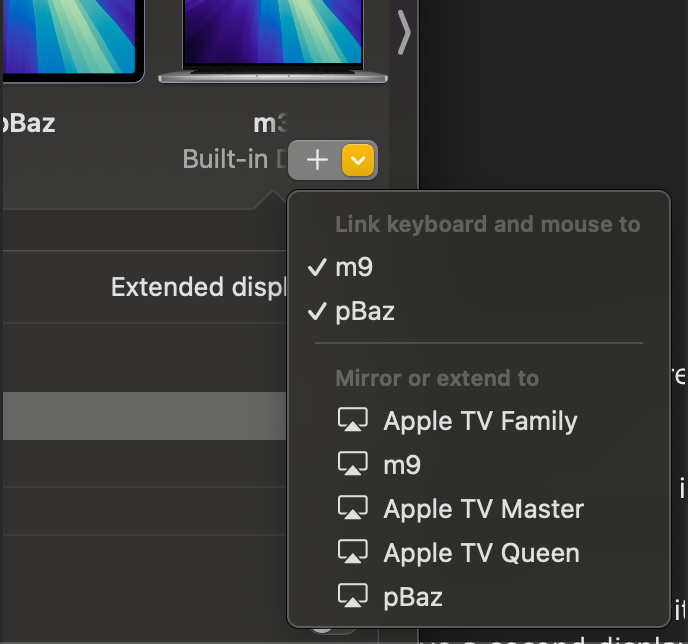Viewport: 688px width, 644px height.
Task: Select the m3 laptop display thumbnail
Action: point(273,42)
